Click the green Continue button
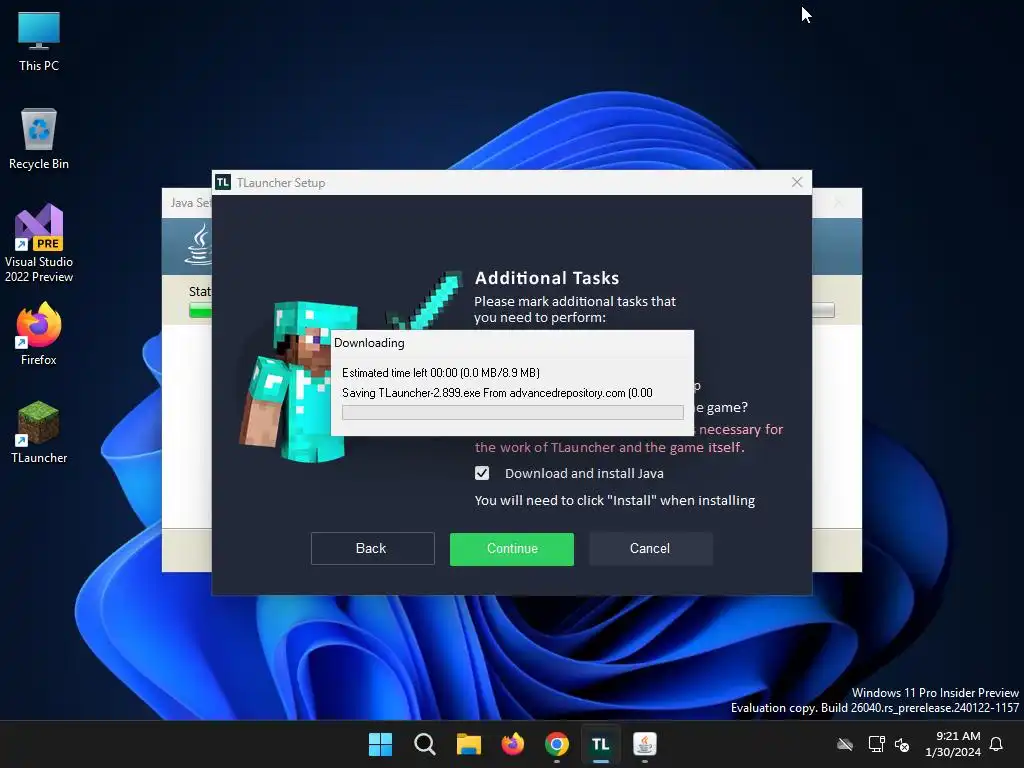Screen dimensions: 1024x768 click(x=511, y=549)
